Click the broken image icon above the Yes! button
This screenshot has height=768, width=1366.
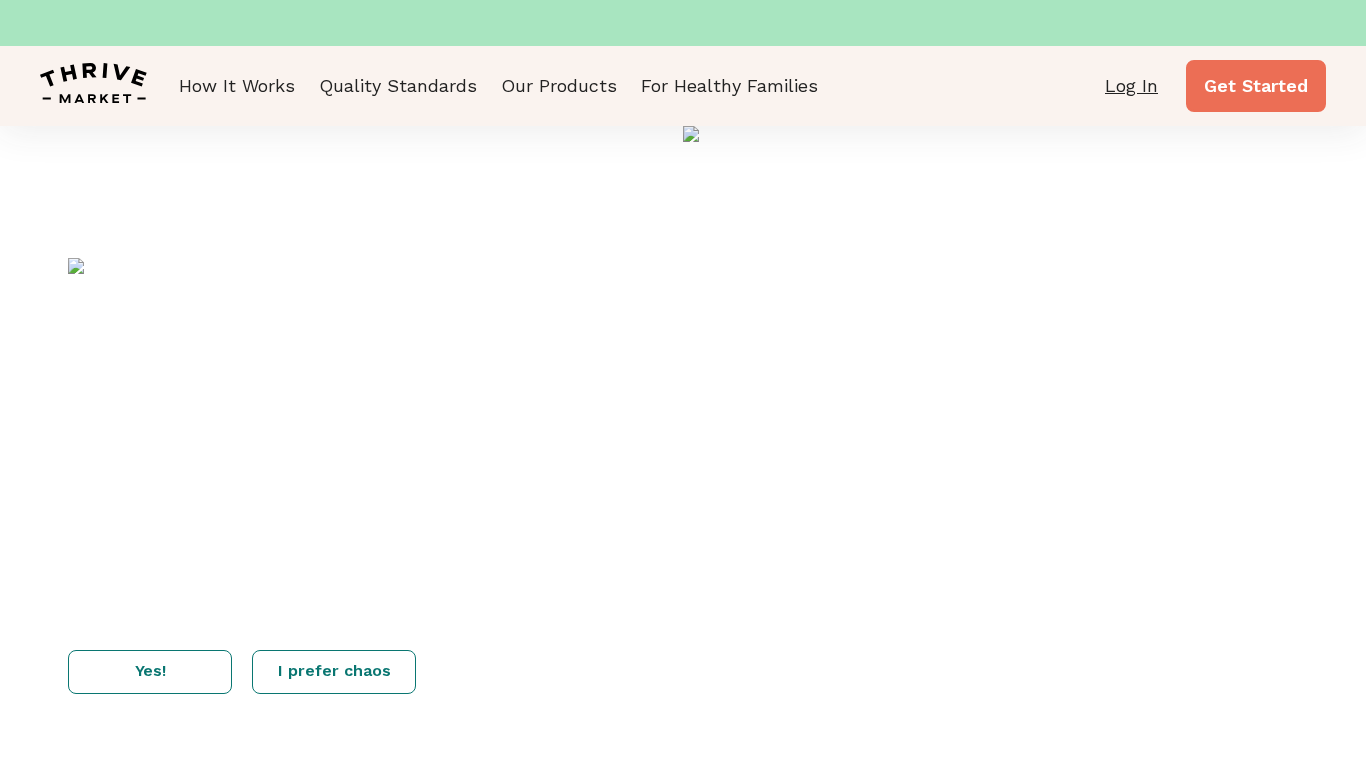coord(76,266)
